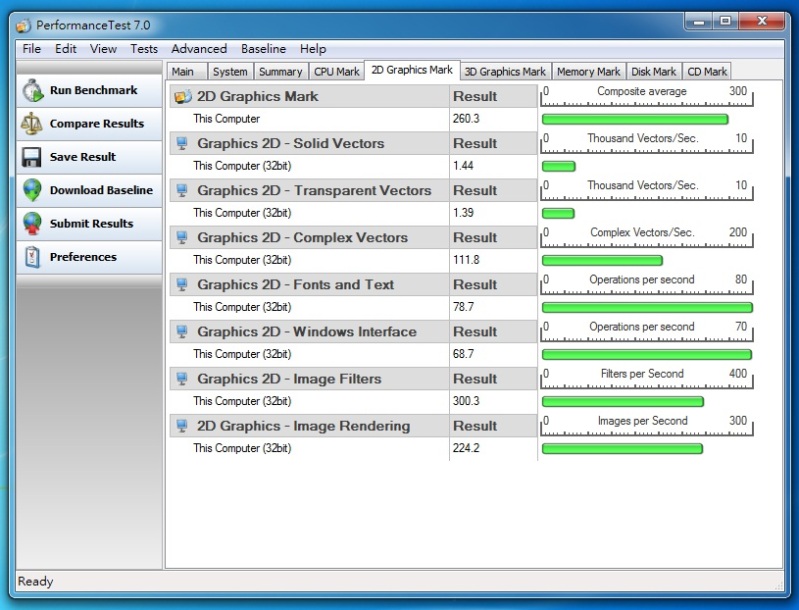Select the composite result value 260.3
This screenshot has width=799, height=610.
pyautogui.click(x=466, y=119)
